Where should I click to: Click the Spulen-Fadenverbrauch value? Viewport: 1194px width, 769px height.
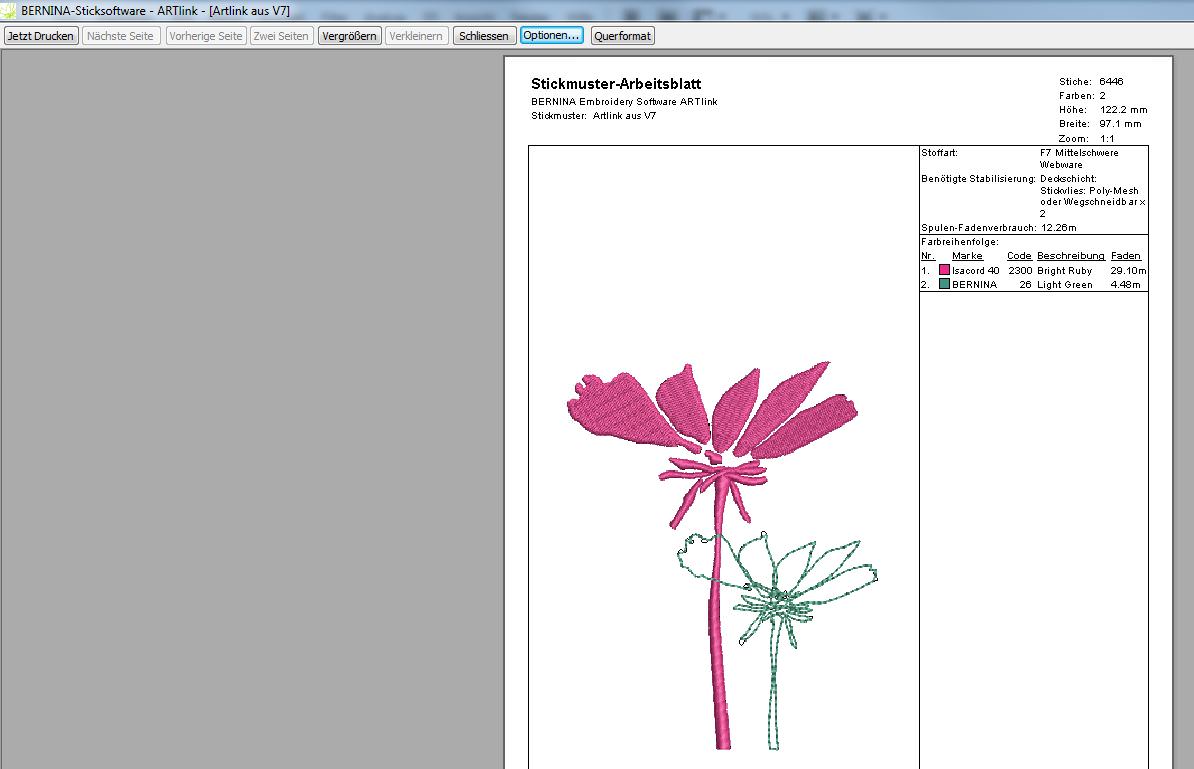(1061, 228)
